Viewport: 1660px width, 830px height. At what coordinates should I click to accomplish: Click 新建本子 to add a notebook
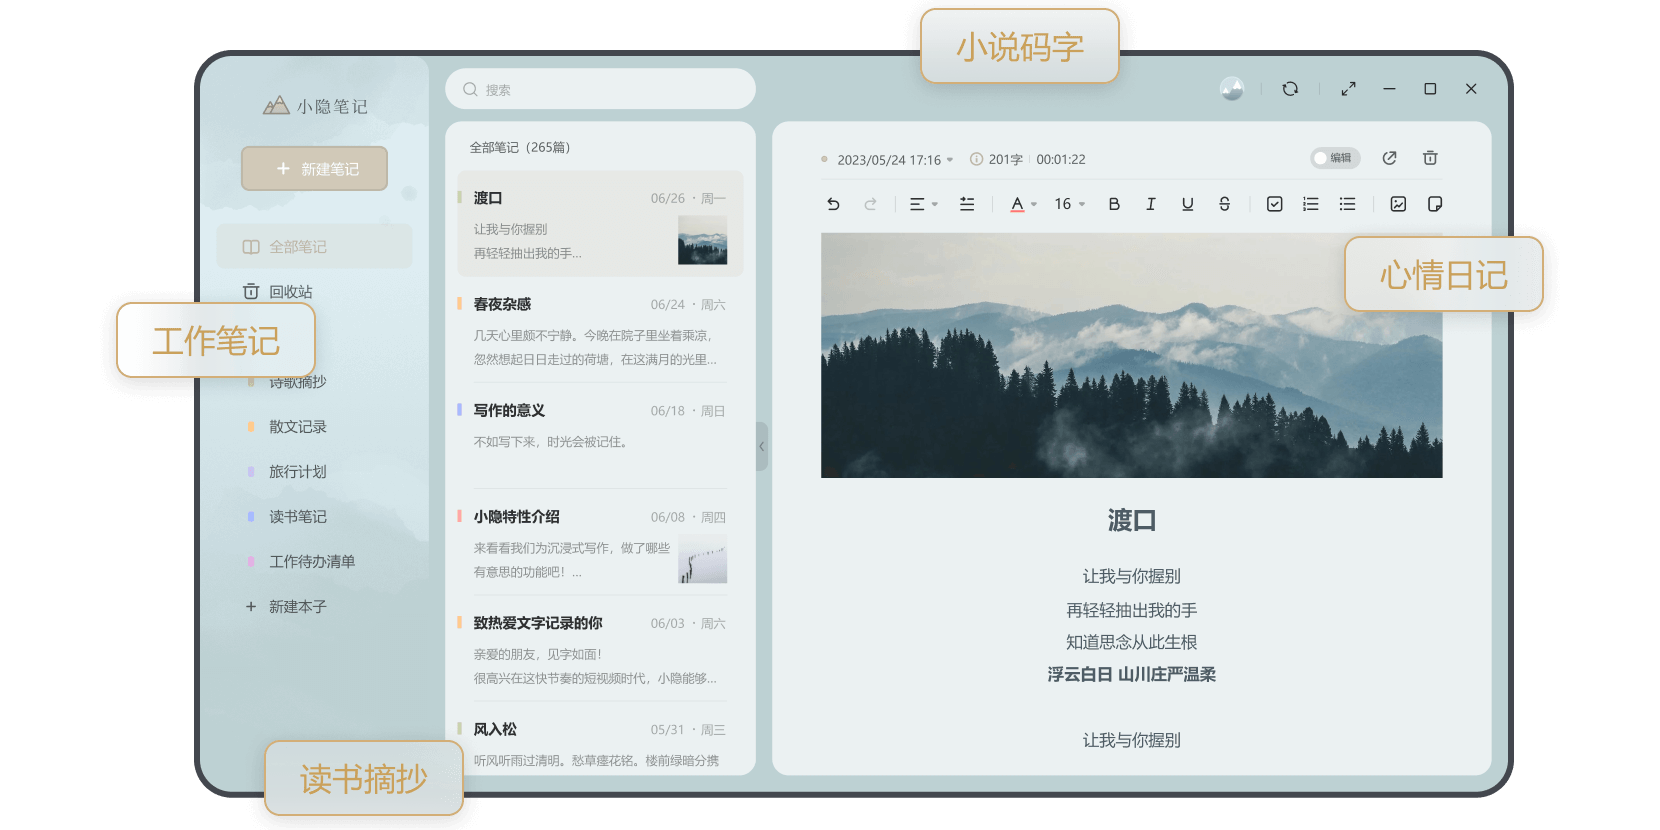pyautogui.click(x=297, y=607)
